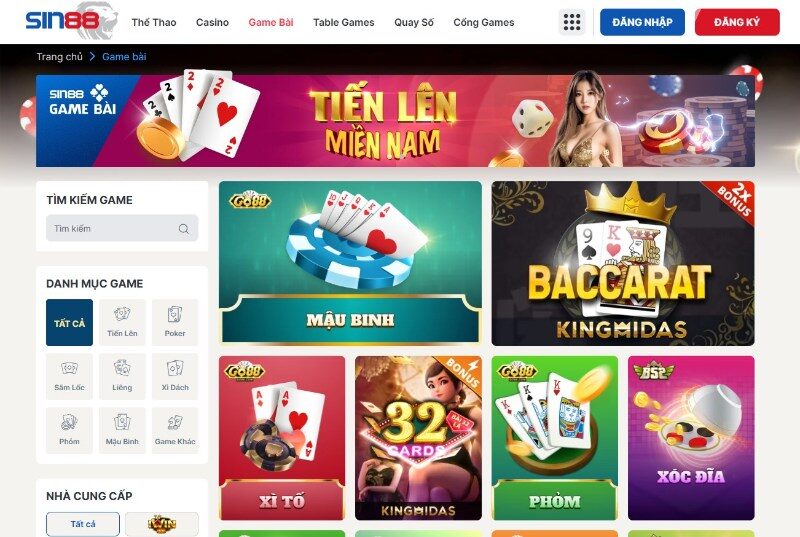This screenshot has width=800, height=537.
Task: Follow the Trang chủ breadcrumb link
Action: (59, 57)
